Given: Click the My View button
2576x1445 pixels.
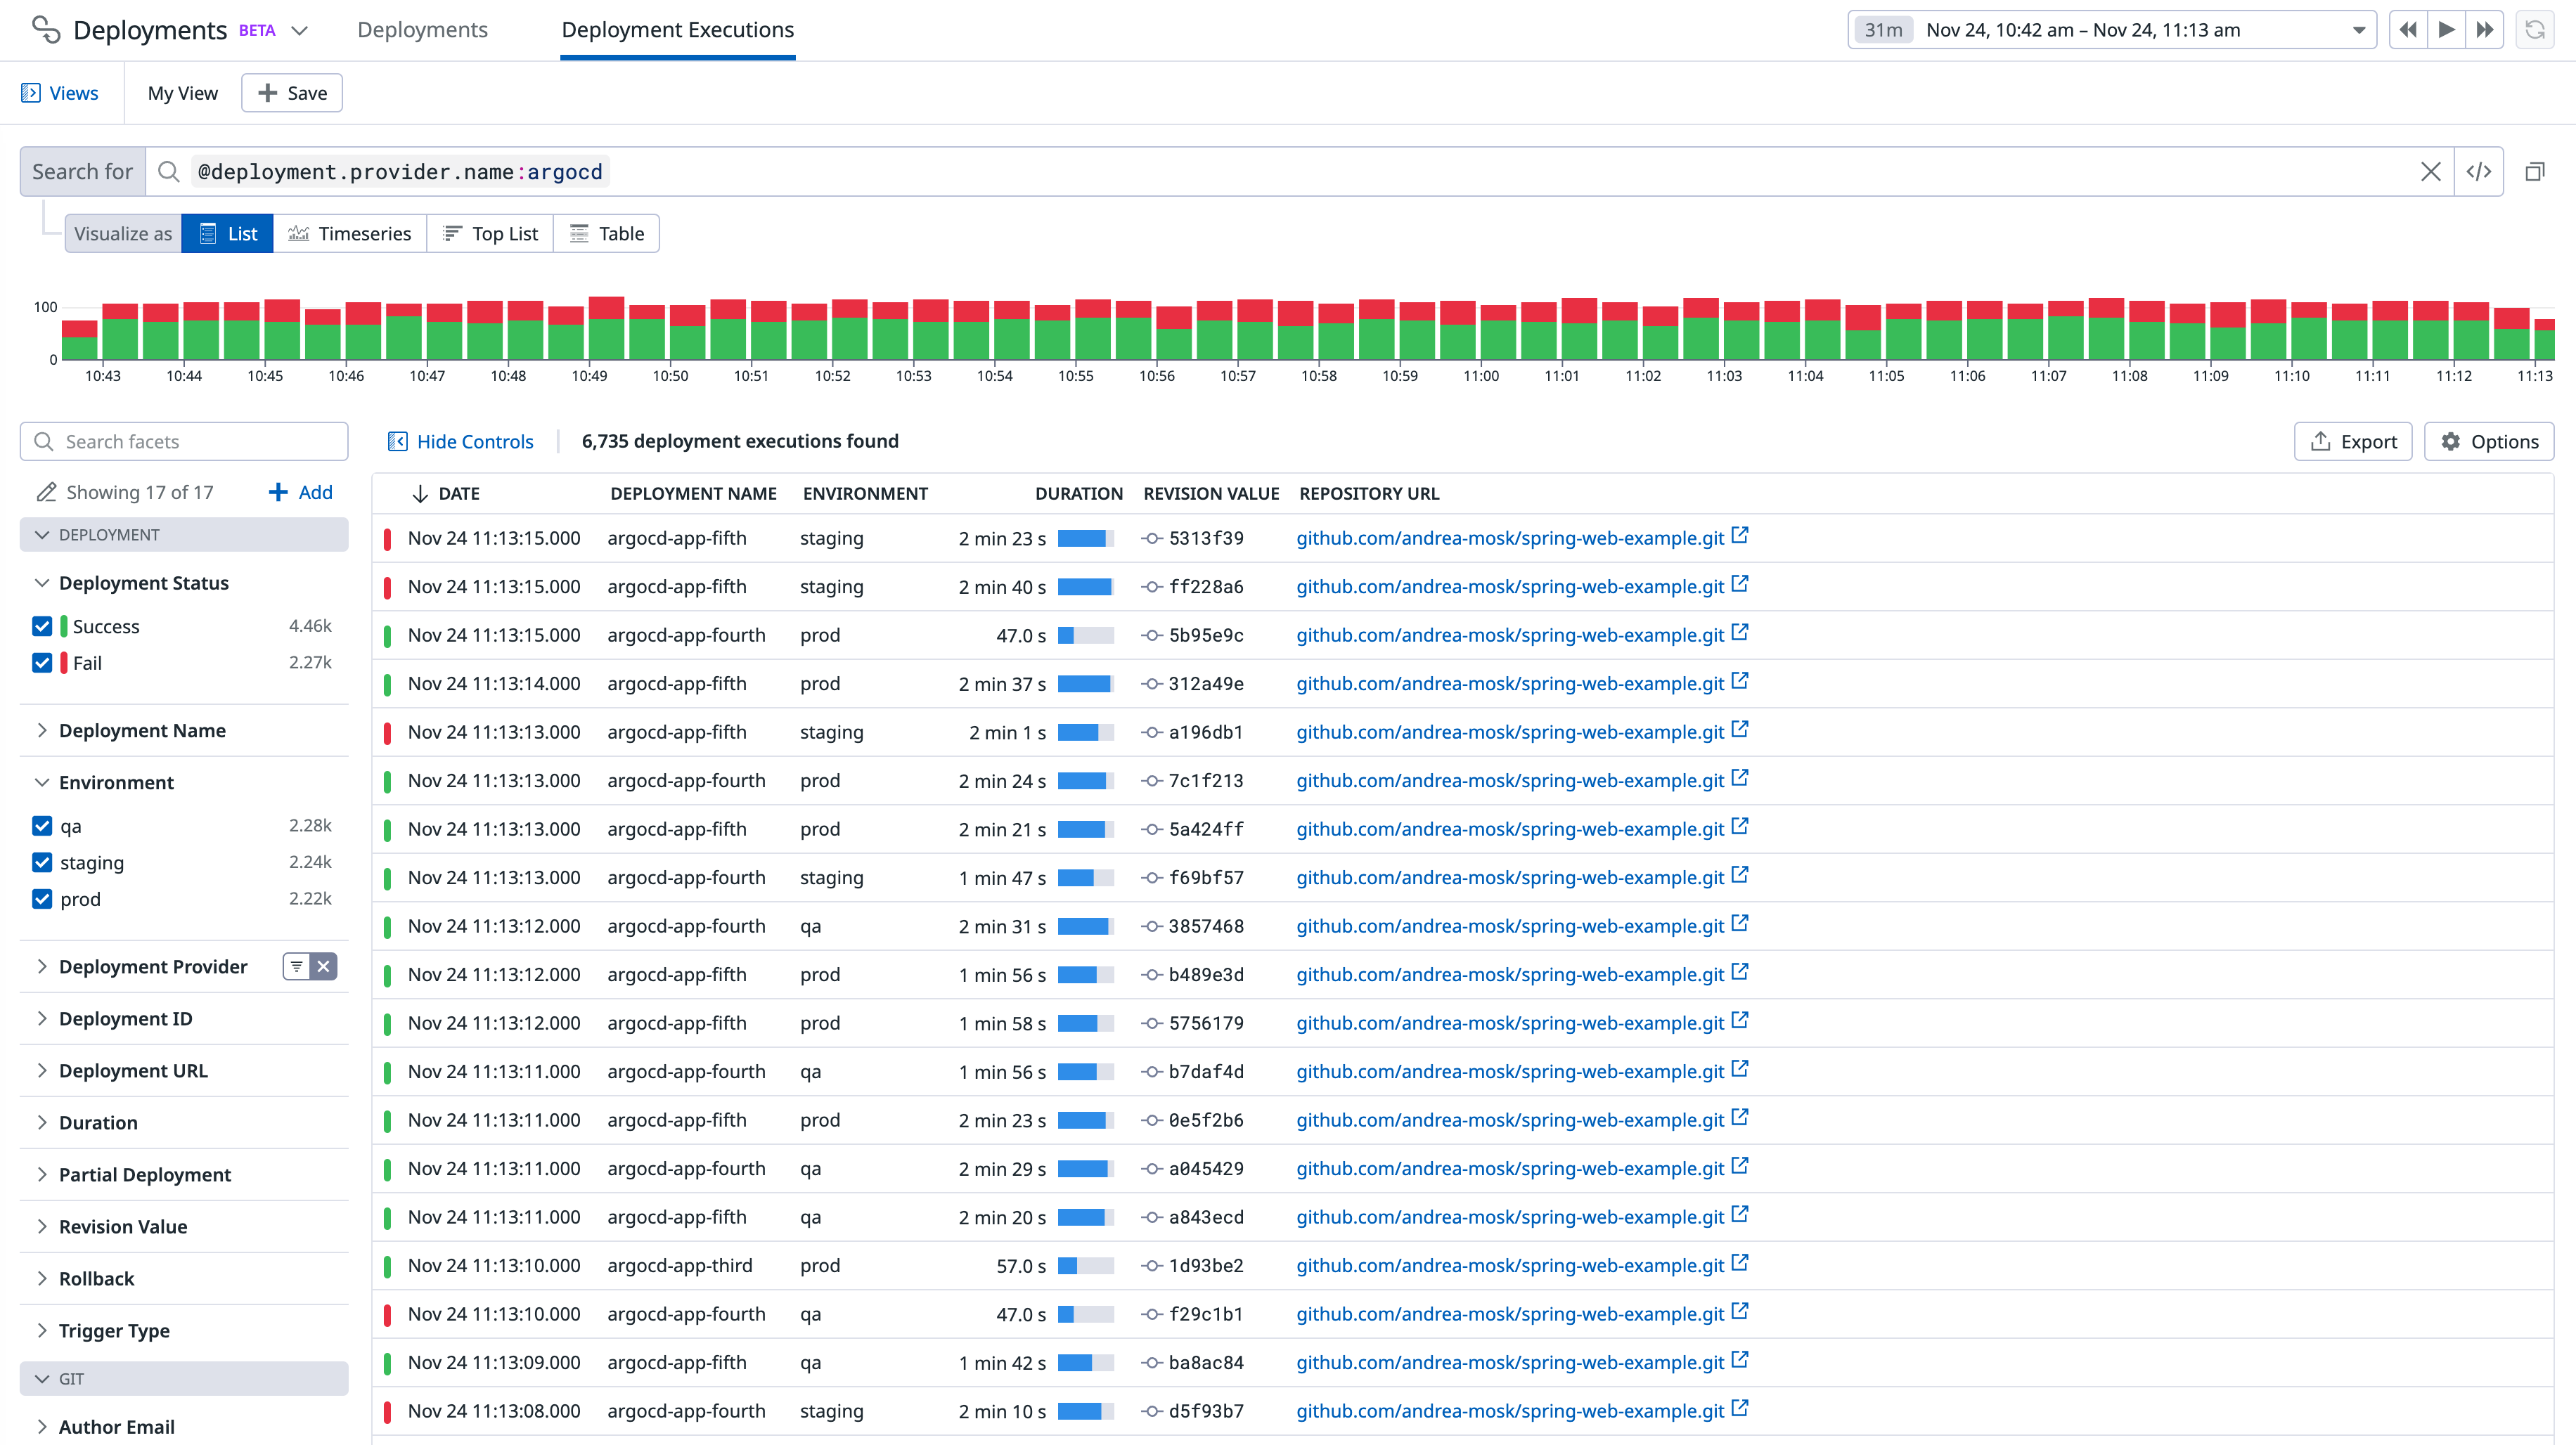Looking at the screenshot, I should click(182, 92).
